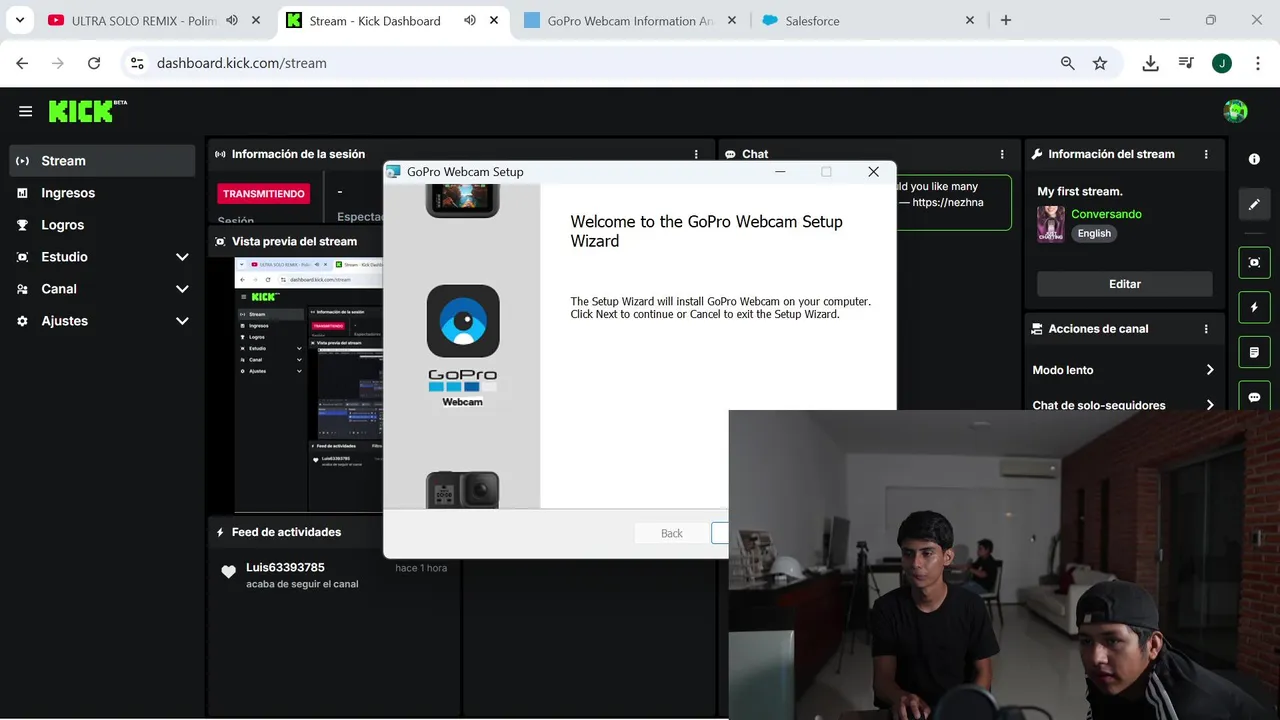The height and width of the screenshot is (720, 1280).
Task: Open Logros in the Kick sidebar
Action: click(x=102, y=225)
